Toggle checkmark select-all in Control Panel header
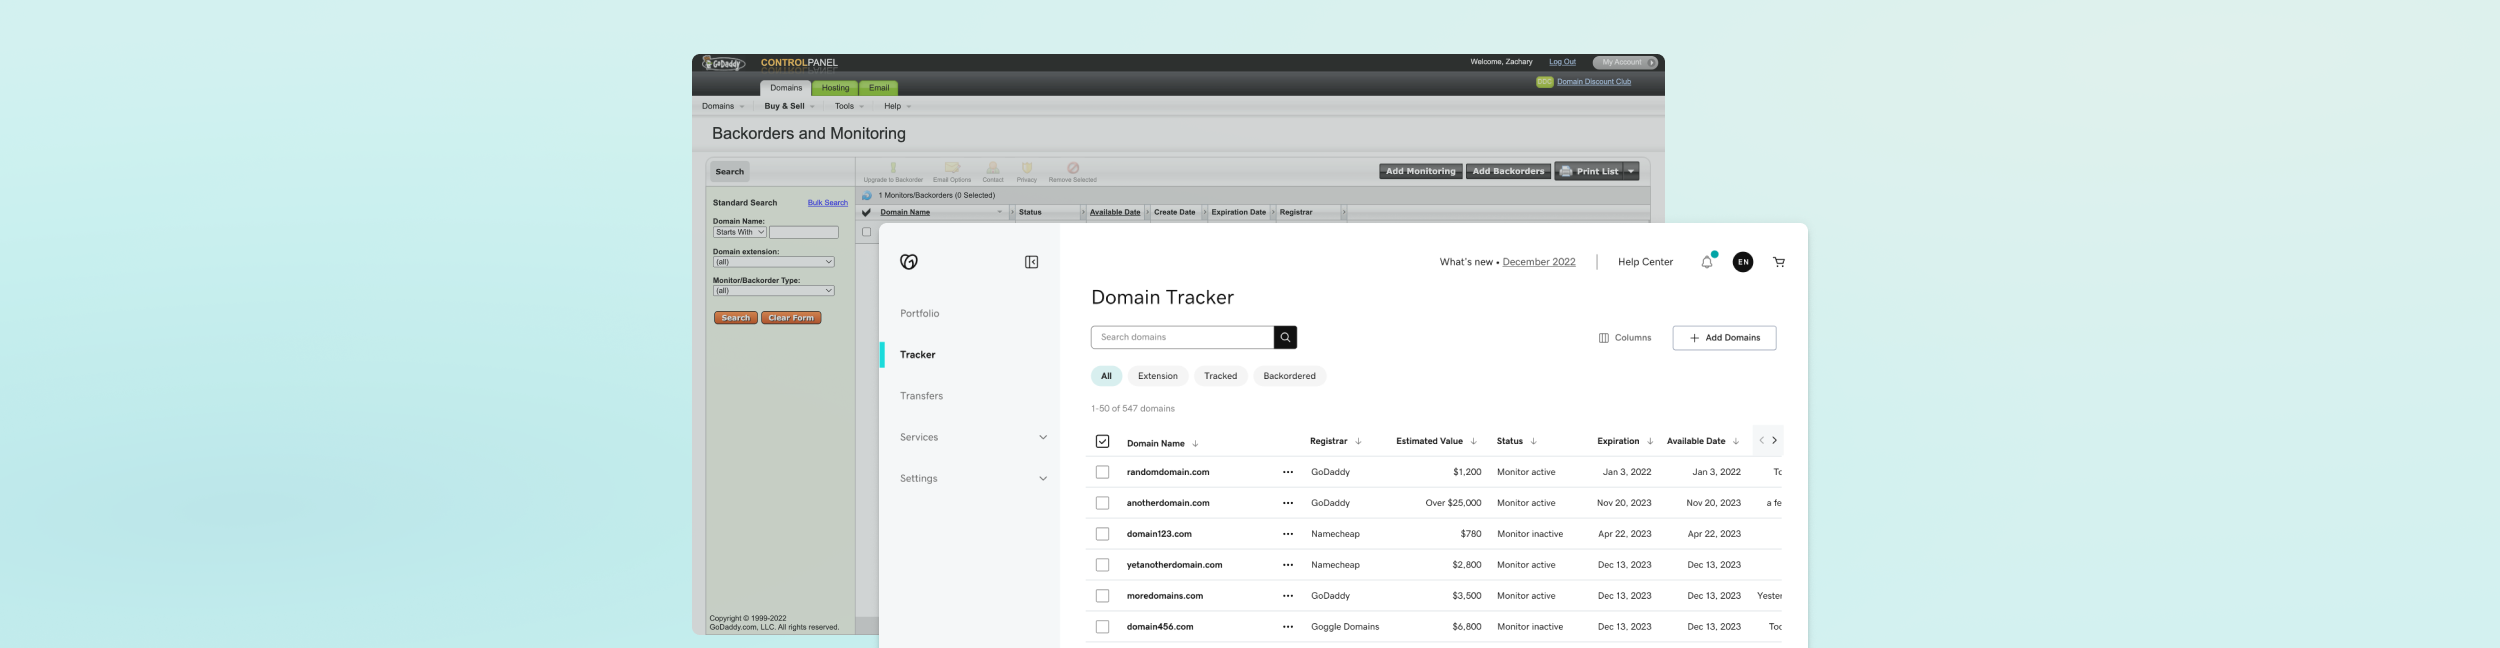The height and width of the screenshot is (648, 2500). coord(866,212)
